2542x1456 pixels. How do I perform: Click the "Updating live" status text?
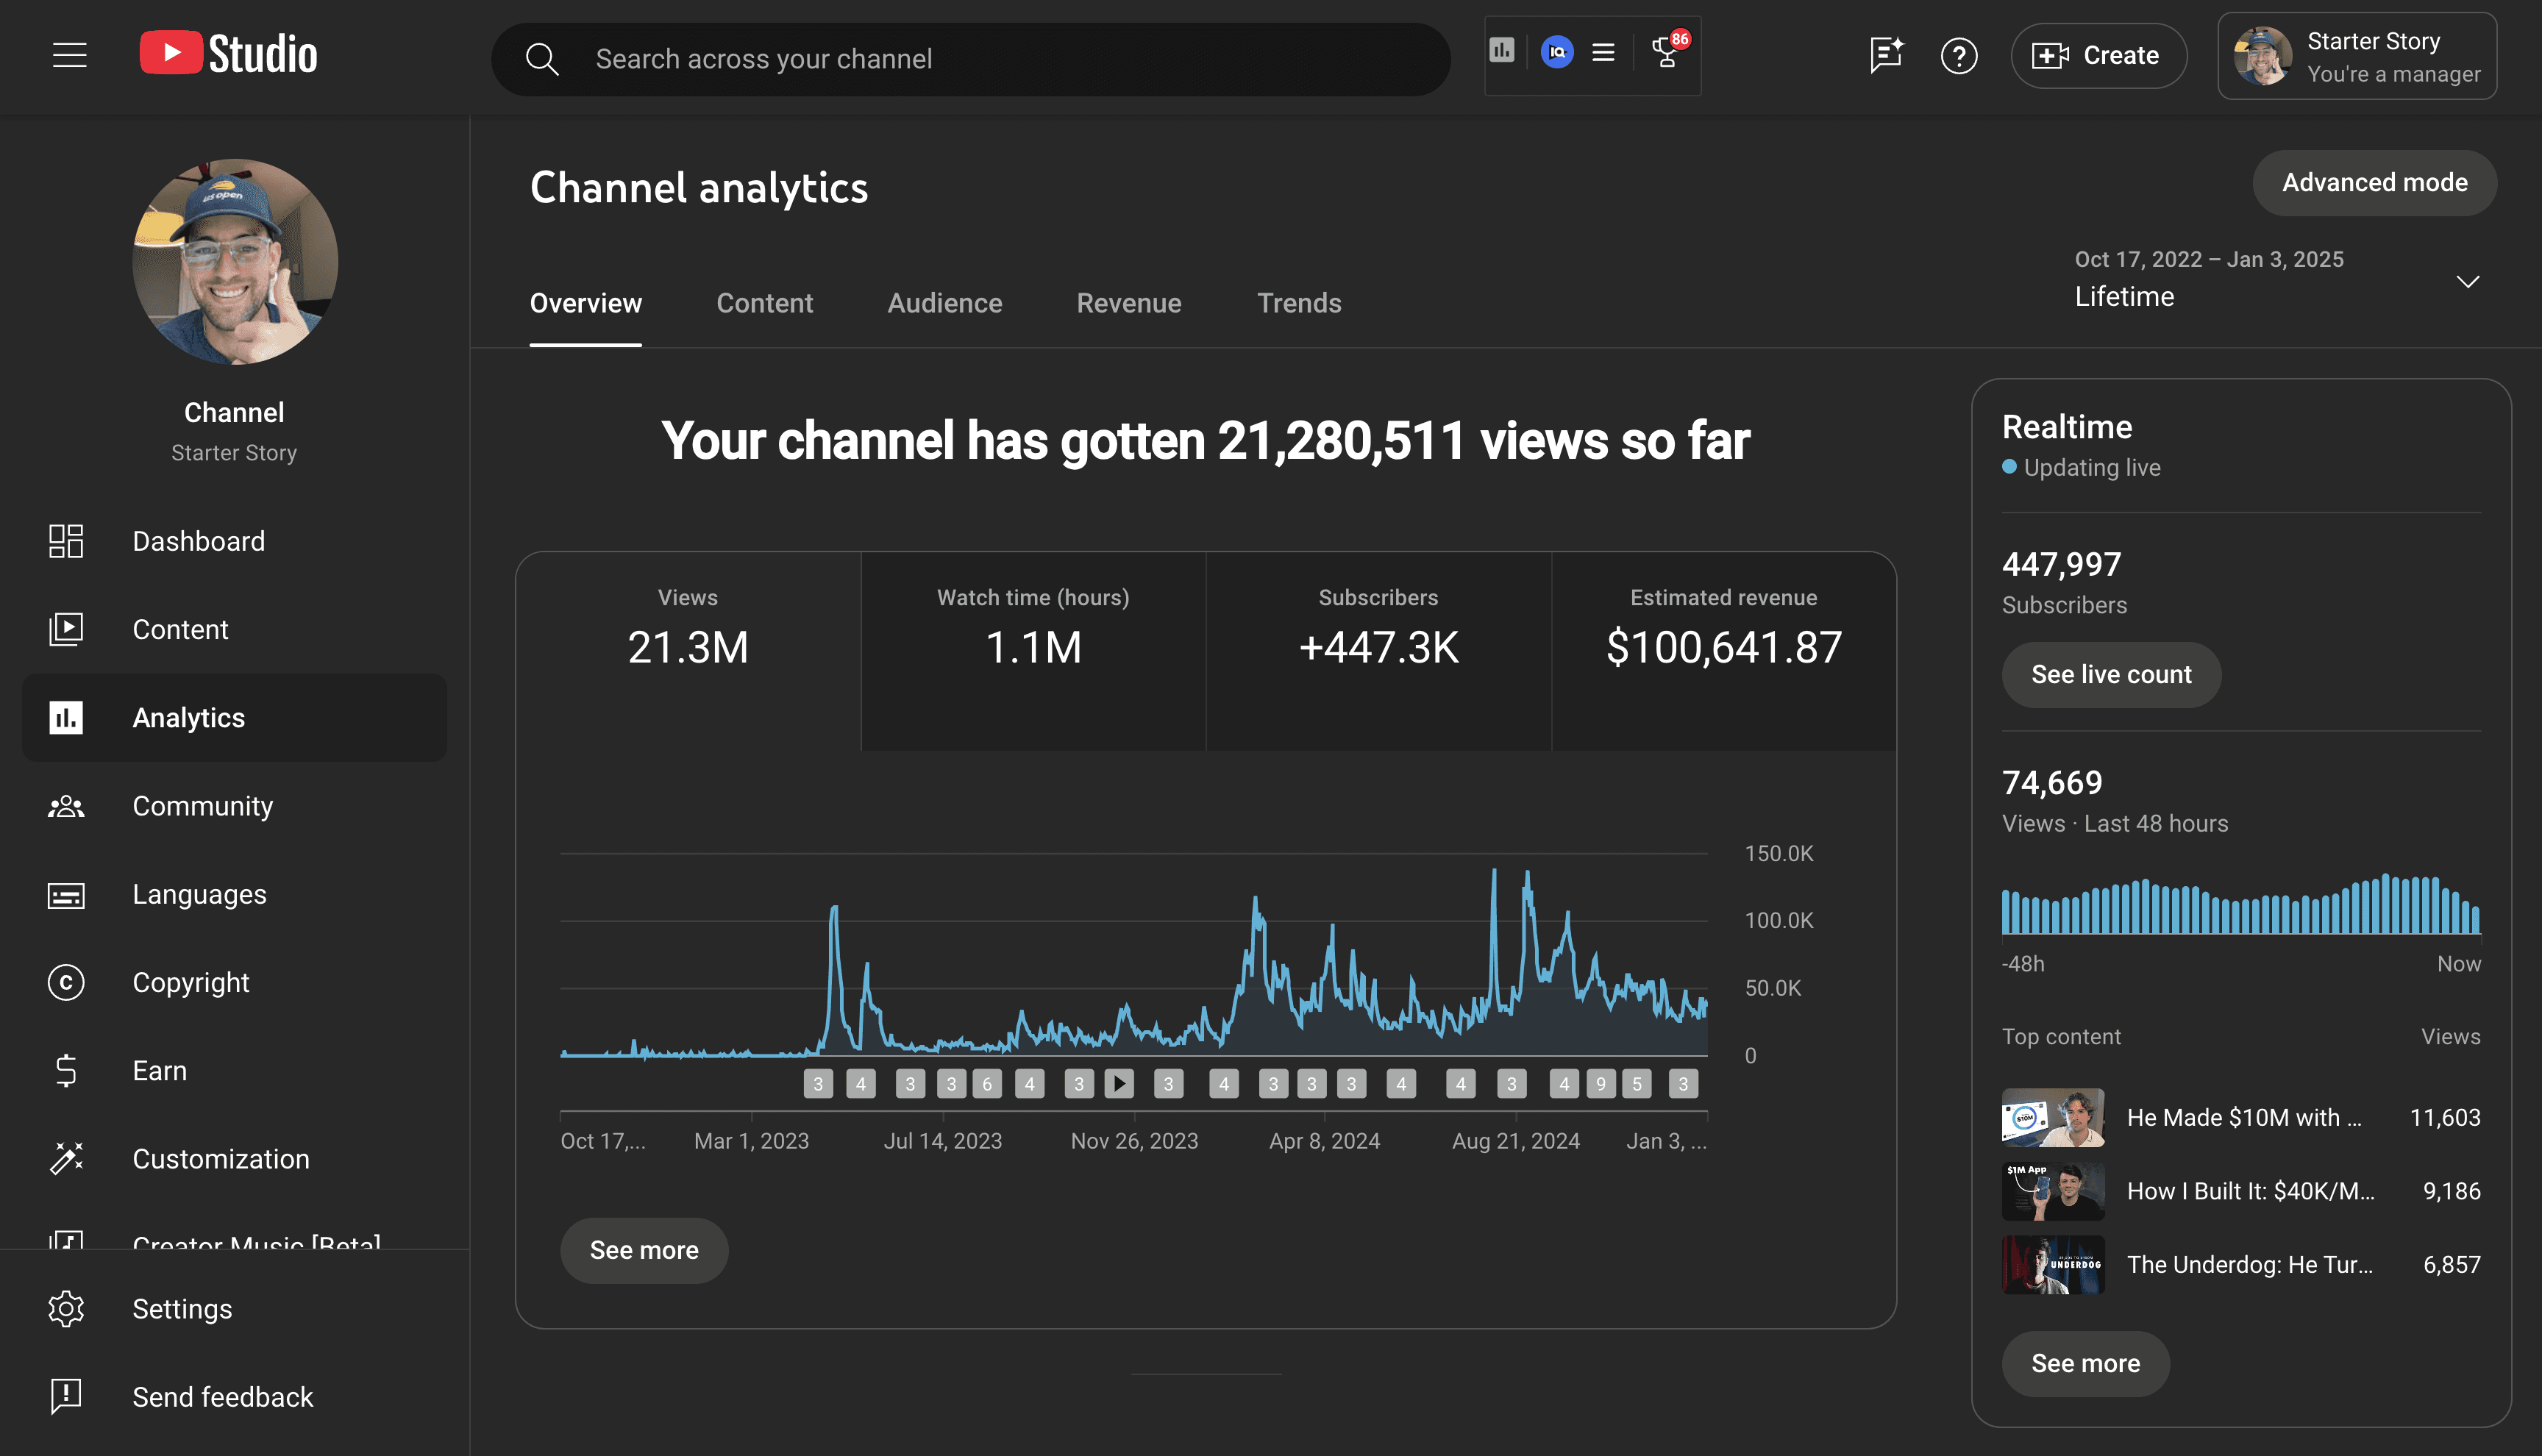(x=2092, y=468)
